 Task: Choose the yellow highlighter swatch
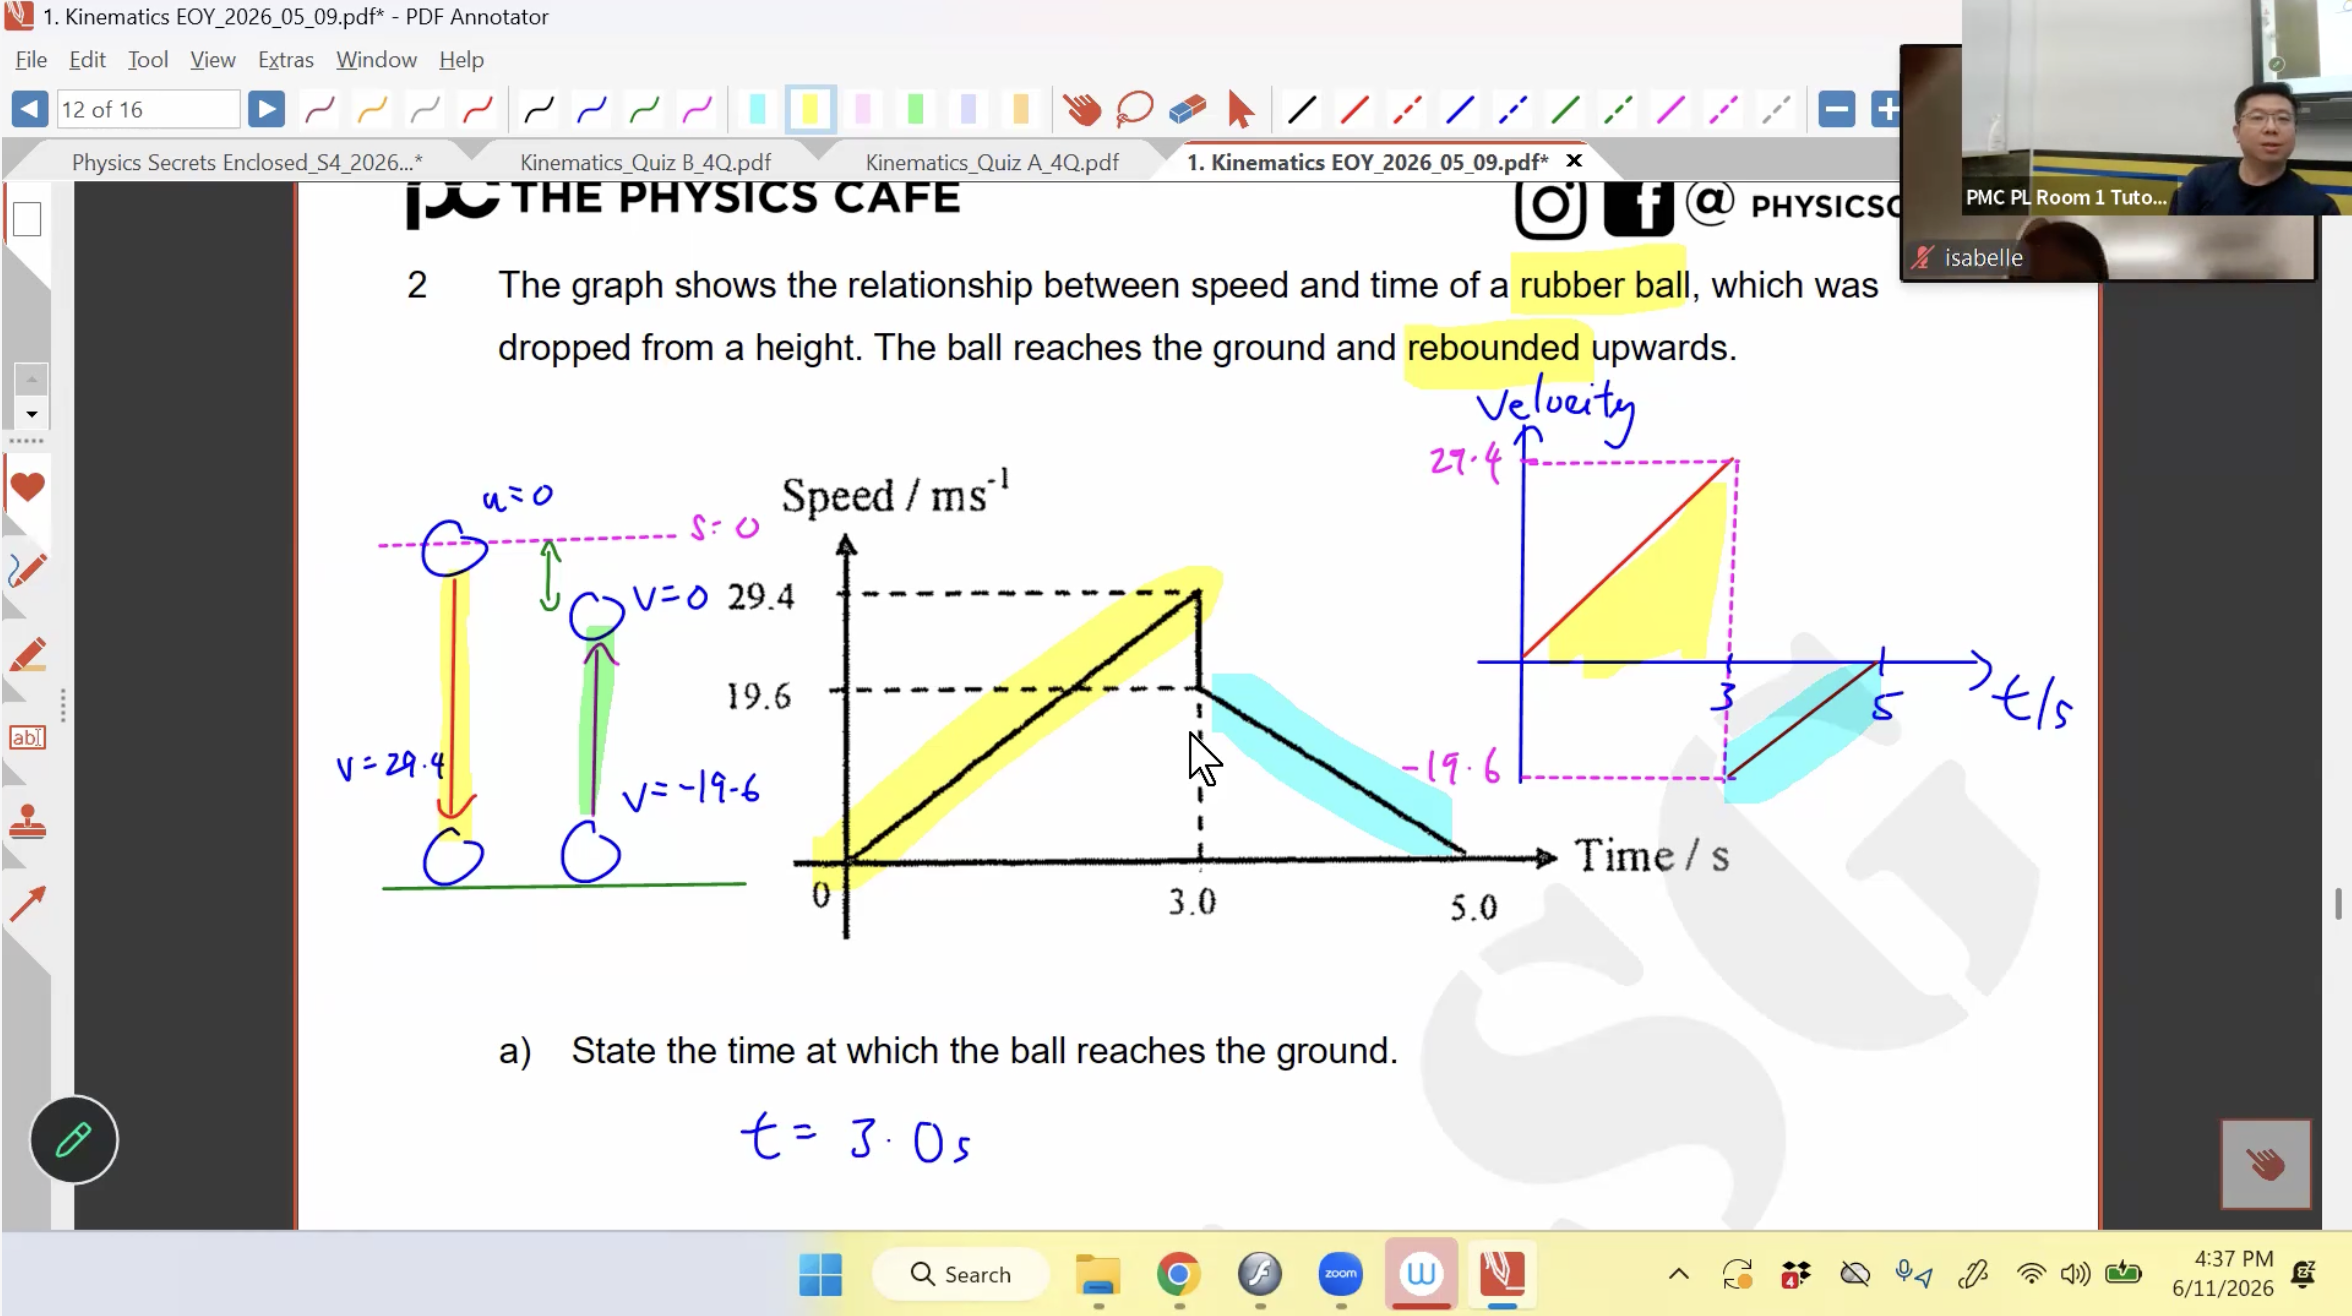(810, 109)
